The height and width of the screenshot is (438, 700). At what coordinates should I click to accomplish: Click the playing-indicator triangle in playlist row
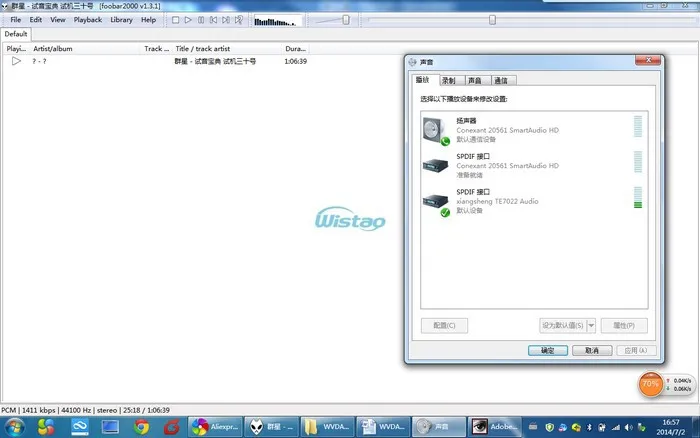(x=16, y=61)
